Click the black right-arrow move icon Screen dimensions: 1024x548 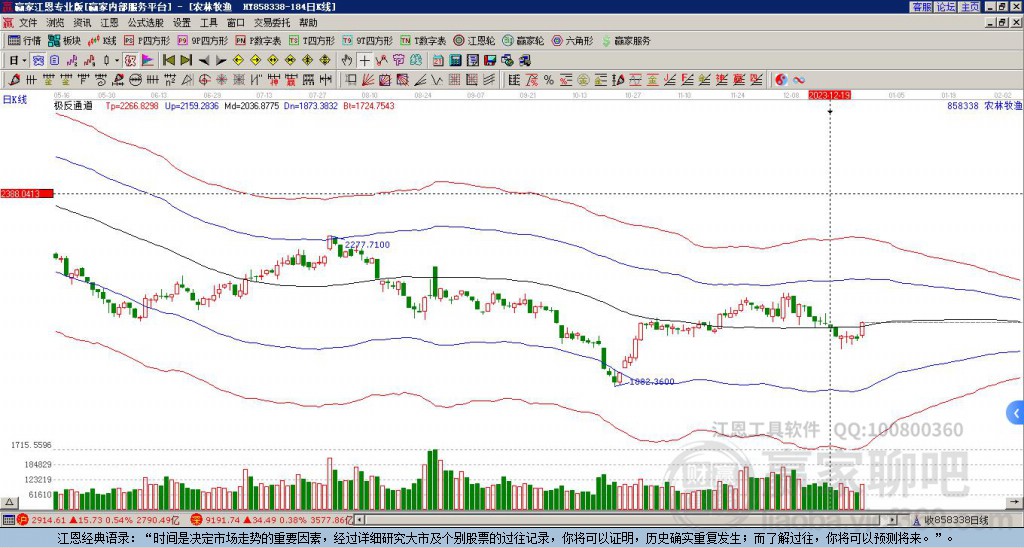click(221, 61)
